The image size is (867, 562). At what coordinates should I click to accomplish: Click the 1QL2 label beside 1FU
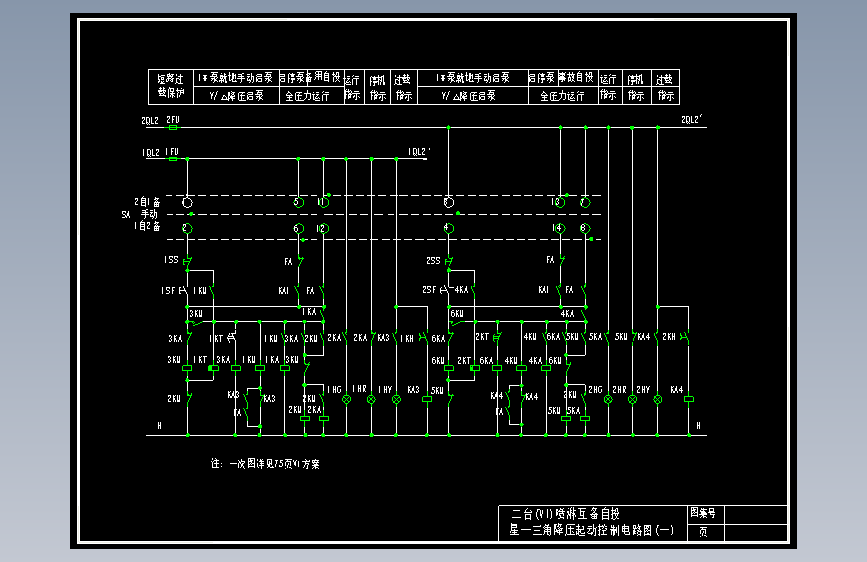151,153
